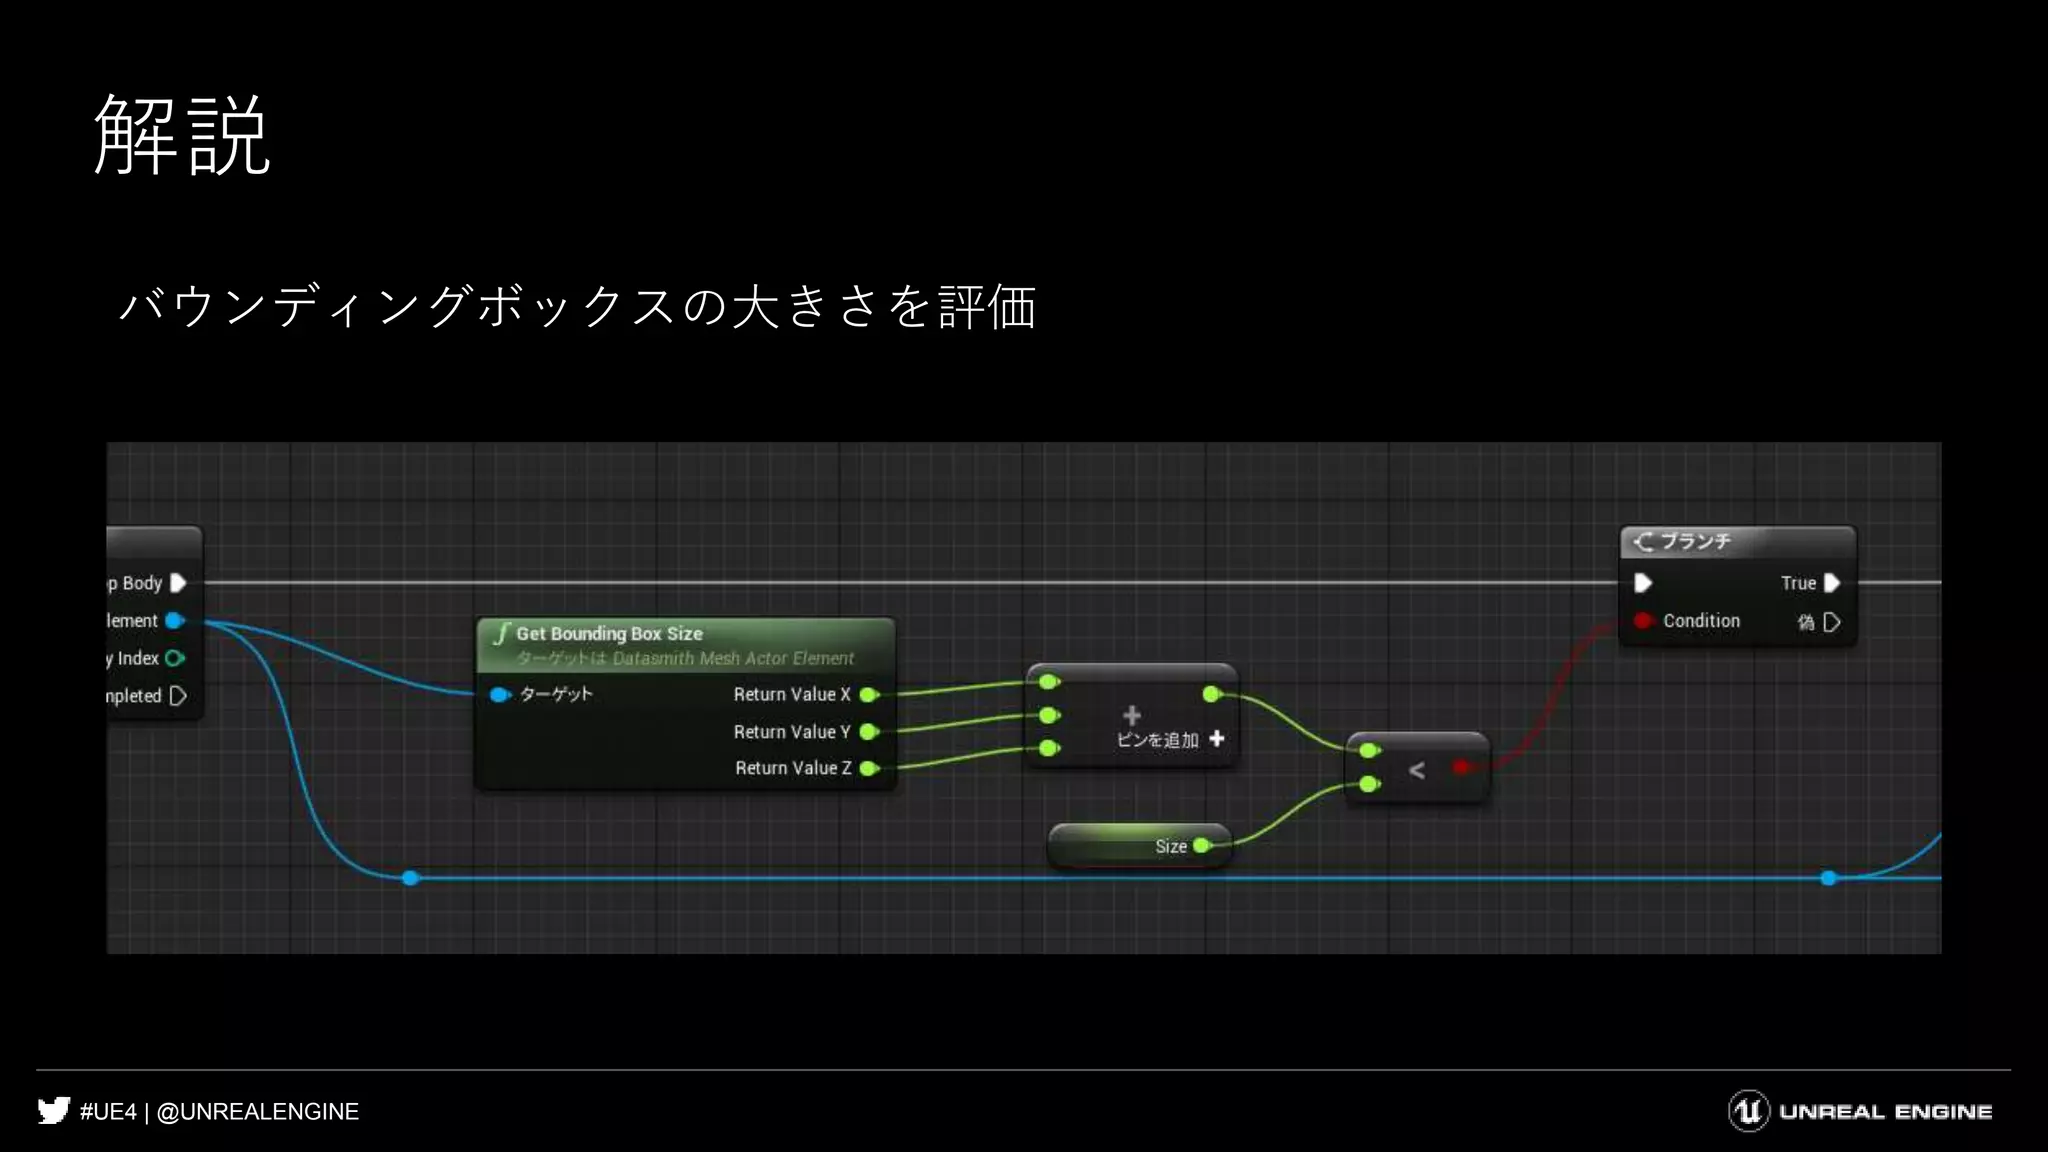Viewport: 2048px width, 1152px height.
Task: Click the Branch node True exec pin
Action: tap(1832, 583)
